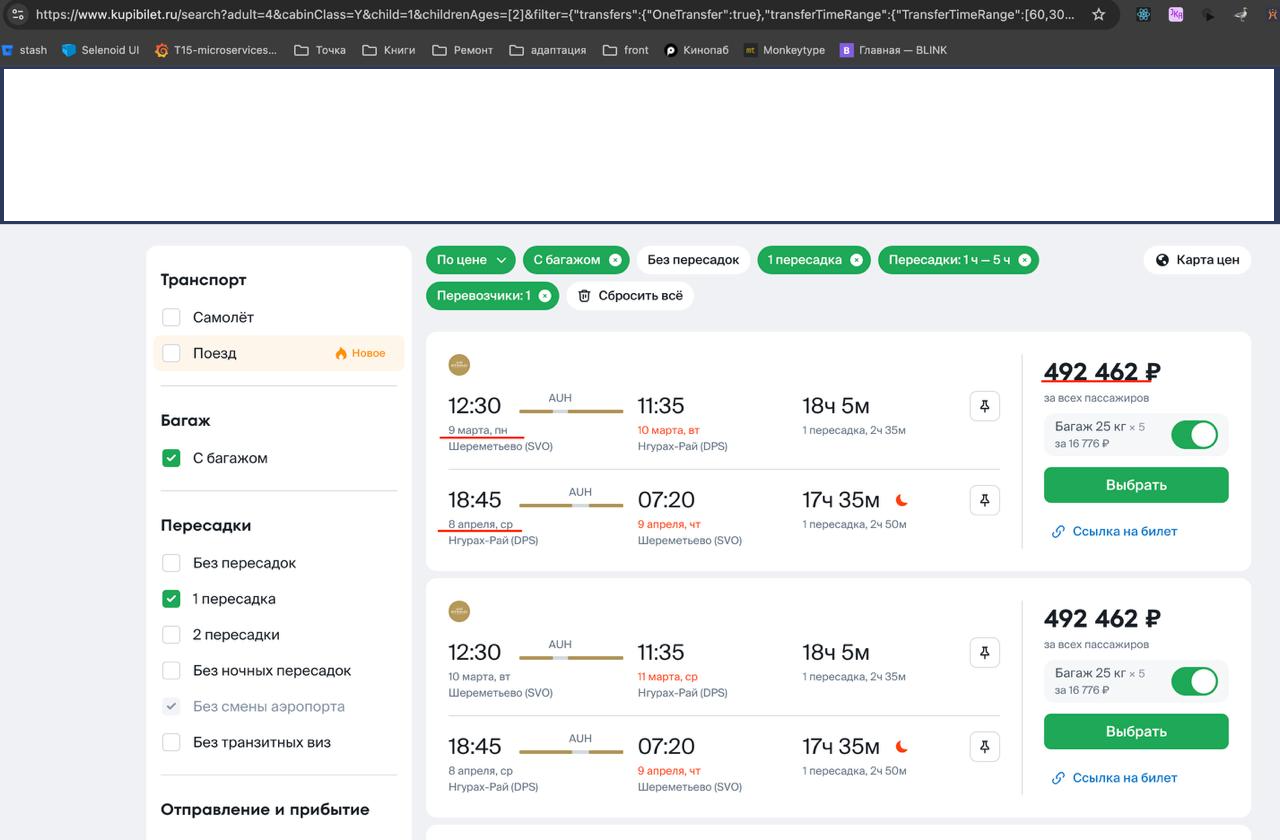Click 'Выбрать' on the first ticket
The width and height of the screenshot is (1280, 840).
click(1136, 485)
